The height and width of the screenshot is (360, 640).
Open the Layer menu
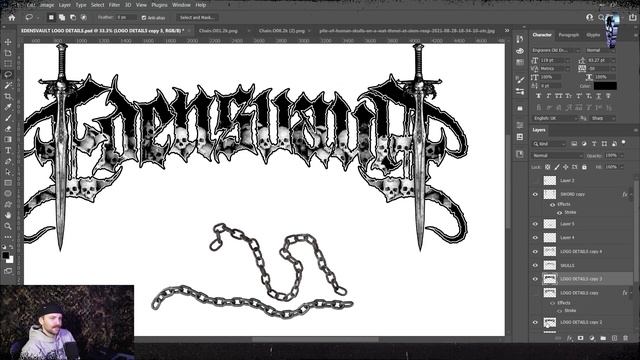(65, 5)
